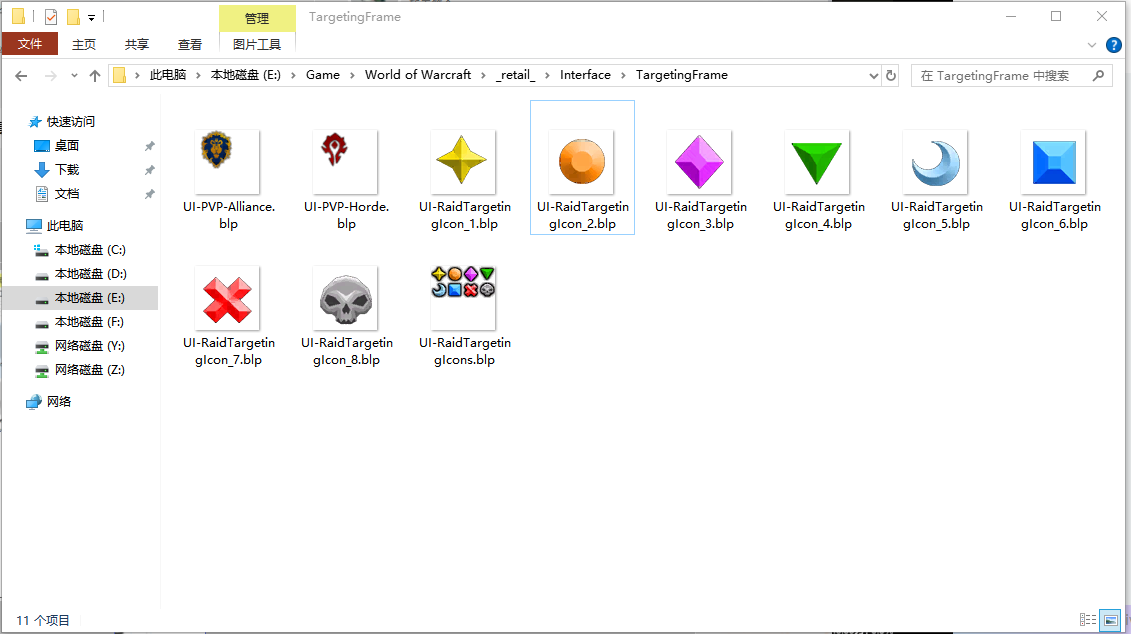The height and width of the screenshot is (634, 1131).
Task: Expand the chevron after Interface in path
Action: click(623, 75)
